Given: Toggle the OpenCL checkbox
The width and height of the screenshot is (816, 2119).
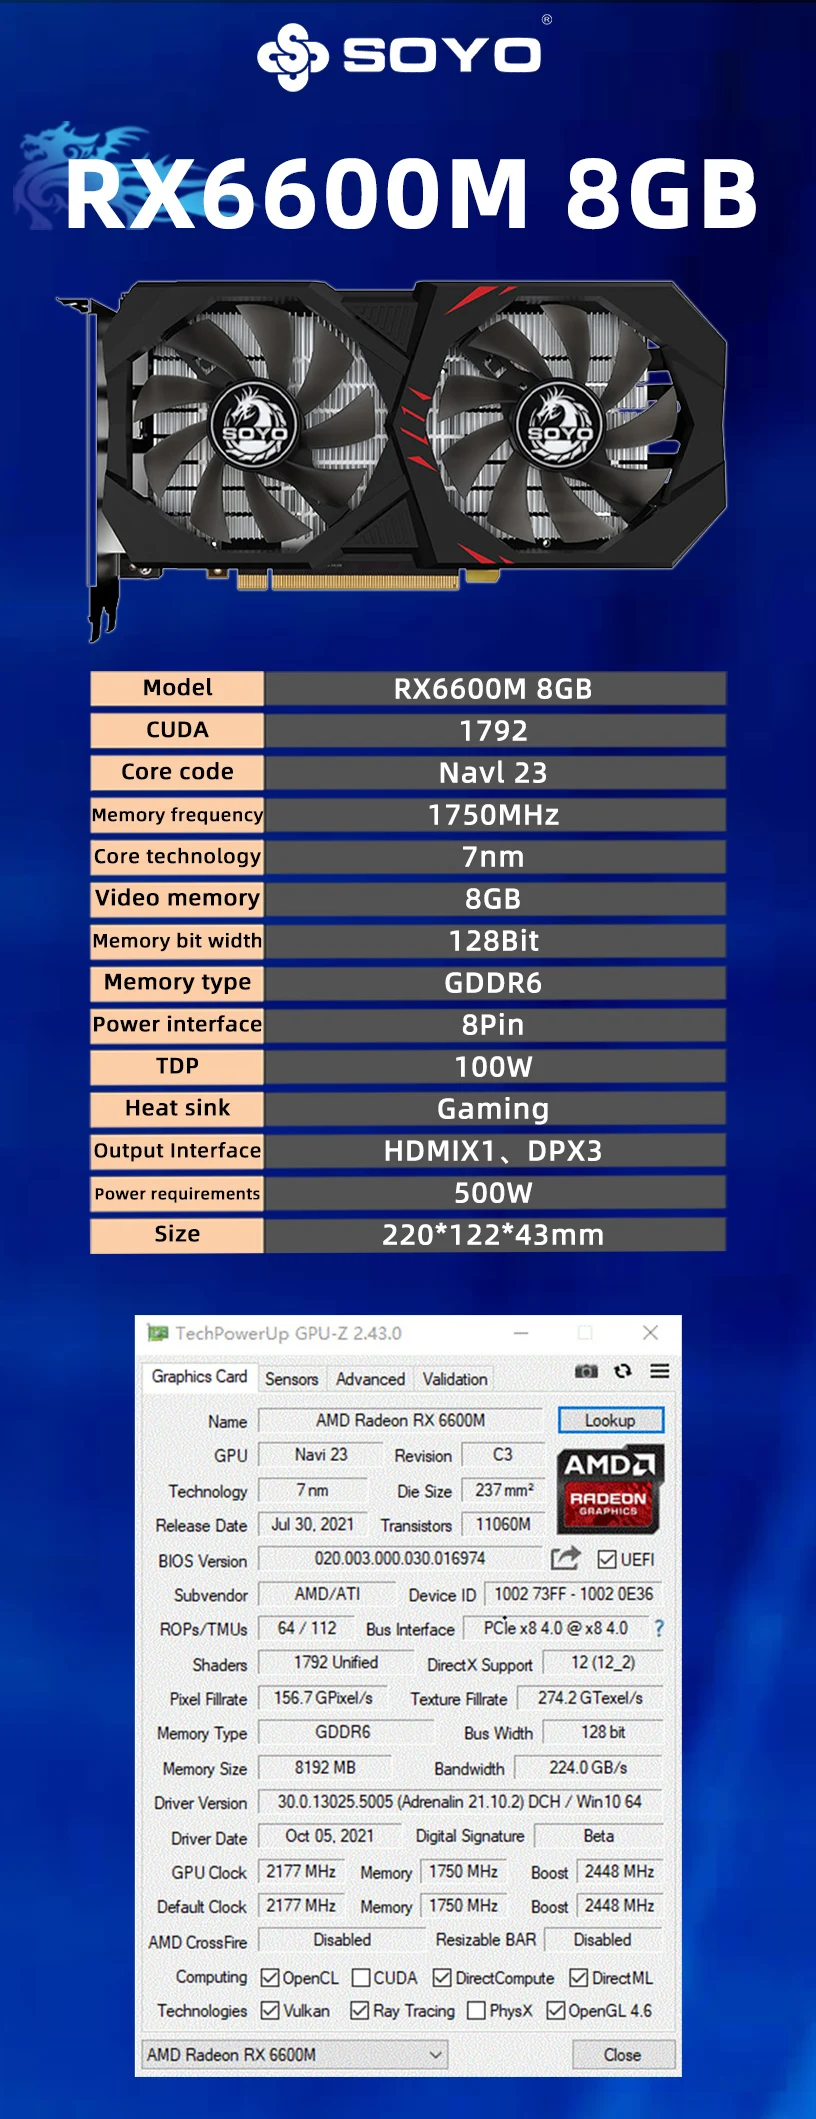Looking at the screenshot, I should [x=270, y=1978].
